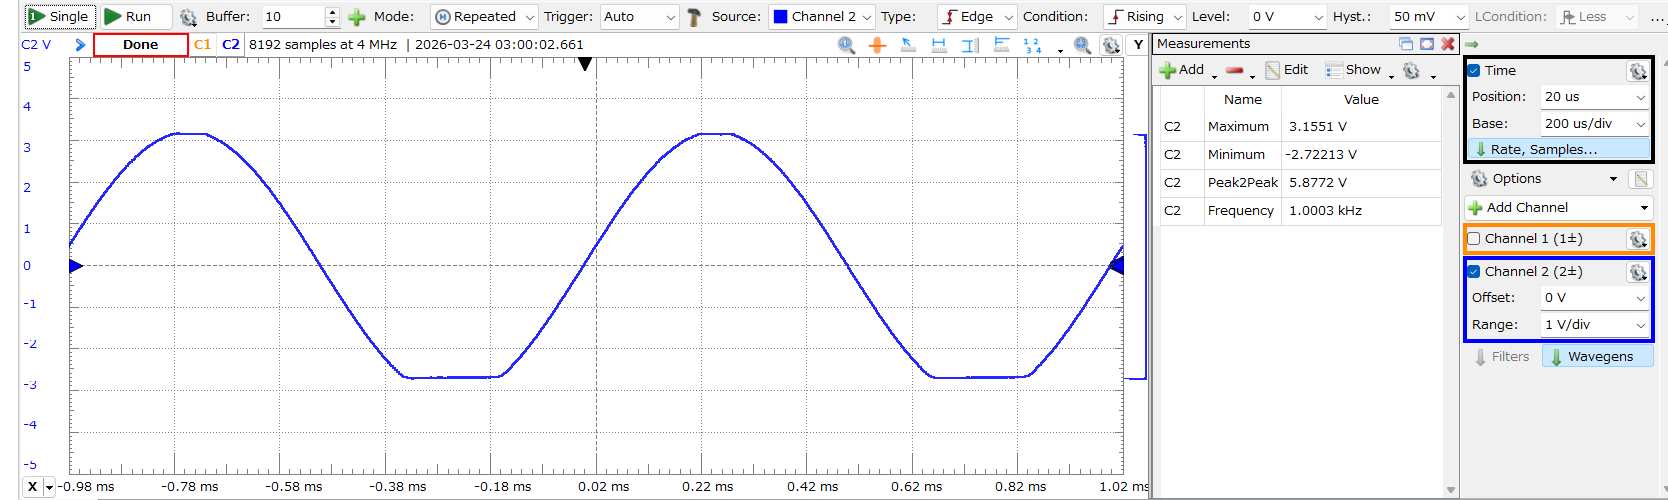Enable the Channel 1 checkbox

point(1474,239)
